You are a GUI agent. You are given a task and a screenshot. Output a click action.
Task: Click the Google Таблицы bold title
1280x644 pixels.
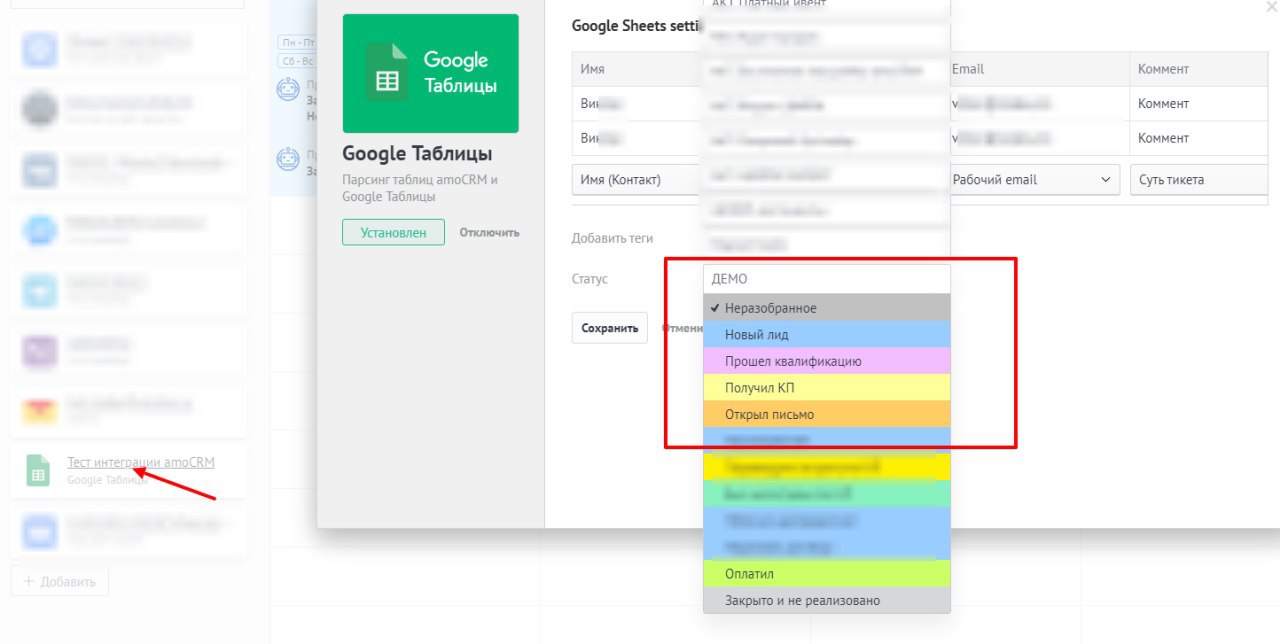(x=417, y=154)
